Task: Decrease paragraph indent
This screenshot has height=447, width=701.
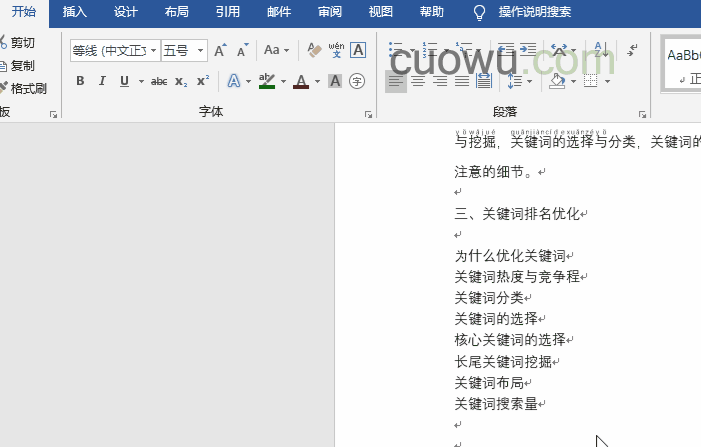Action: (x=506, y=50)
